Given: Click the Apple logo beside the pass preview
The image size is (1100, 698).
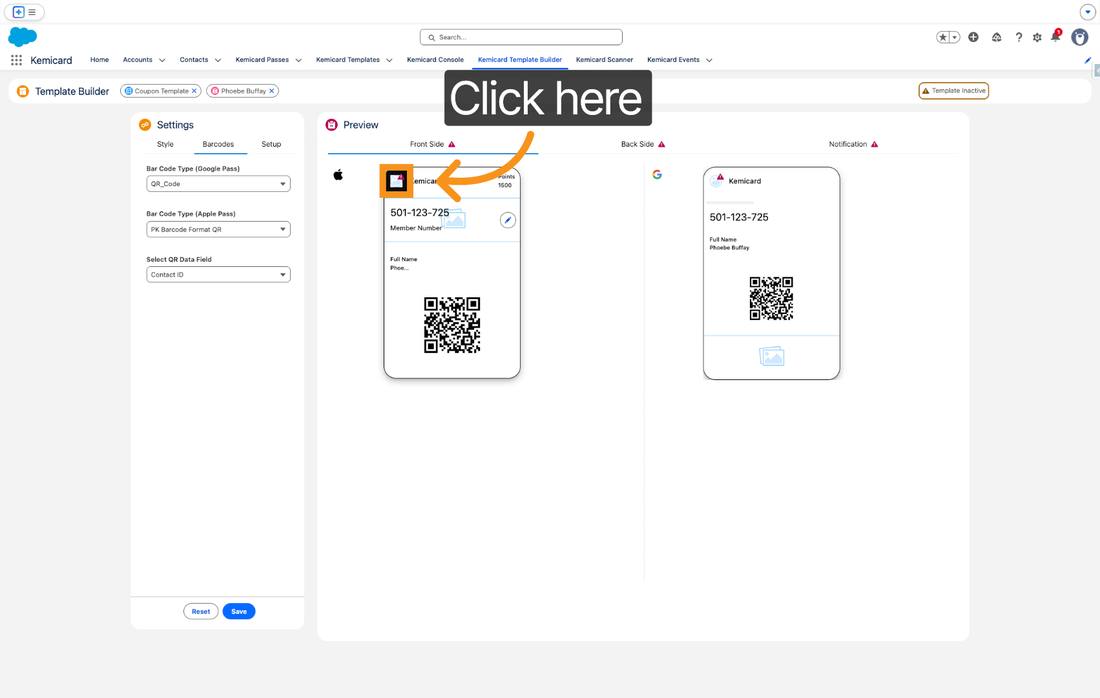Looking at the screenshot, I should (338, 175).
